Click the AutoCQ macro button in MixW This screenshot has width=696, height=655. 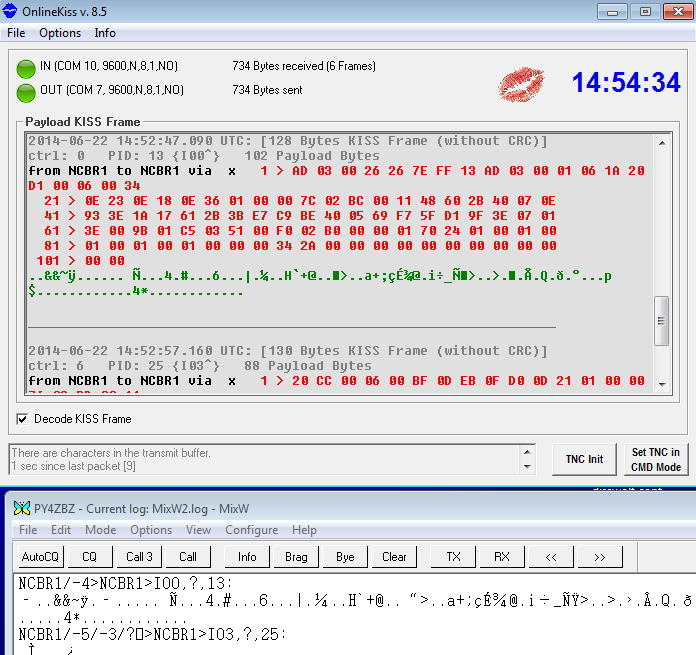tap(40, 556)
